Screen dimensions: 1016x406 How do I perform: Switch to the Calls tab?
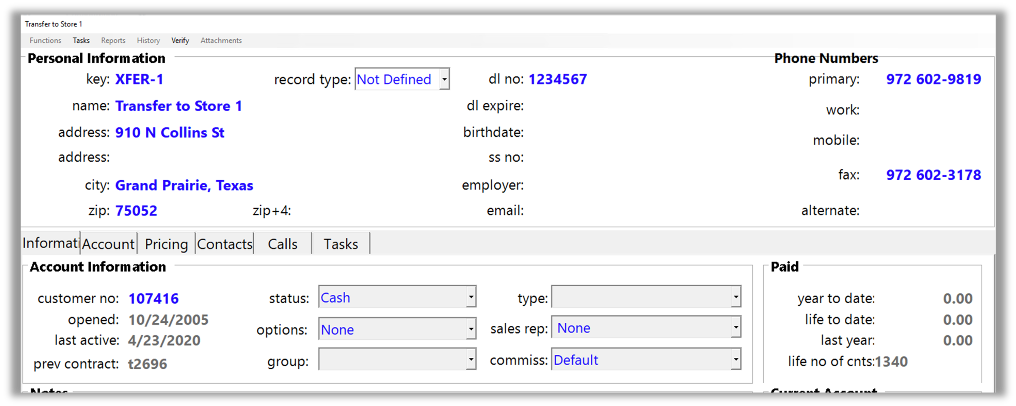click(283, 244)
